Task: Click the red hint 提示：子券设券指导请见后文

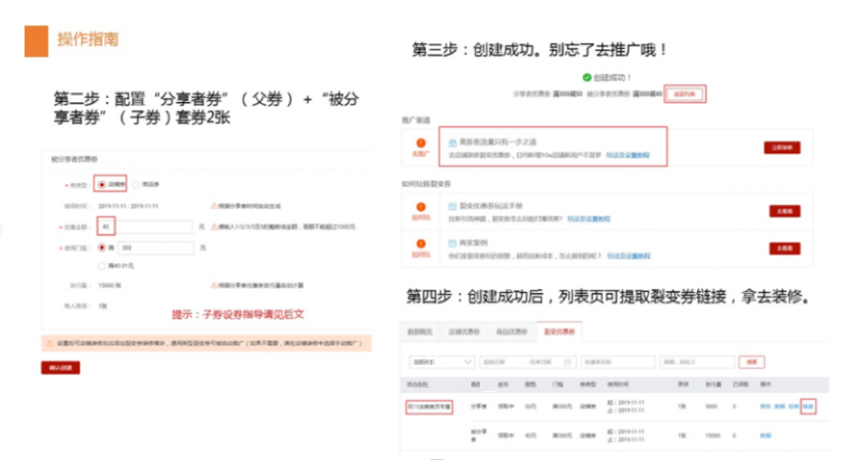Action: [x=237, y=315]
